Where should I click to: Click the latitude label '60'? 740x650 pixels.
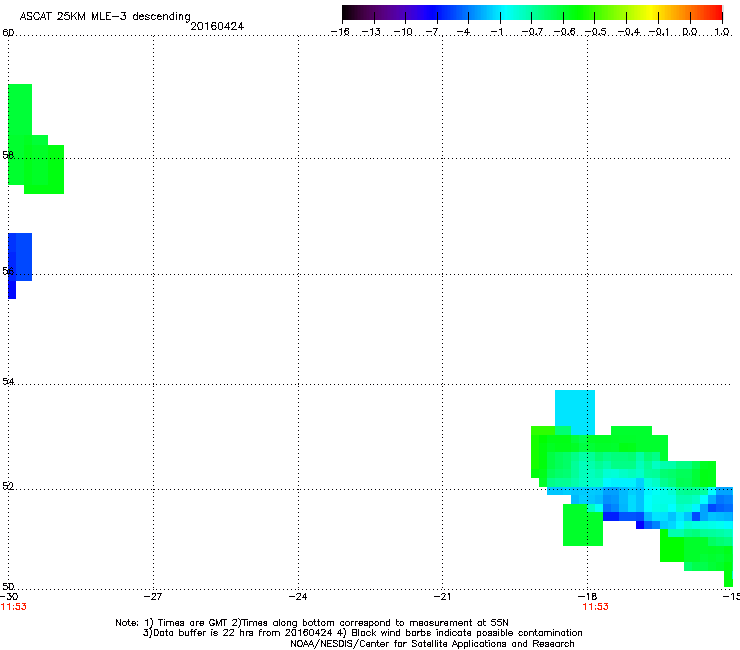(8, 33)
